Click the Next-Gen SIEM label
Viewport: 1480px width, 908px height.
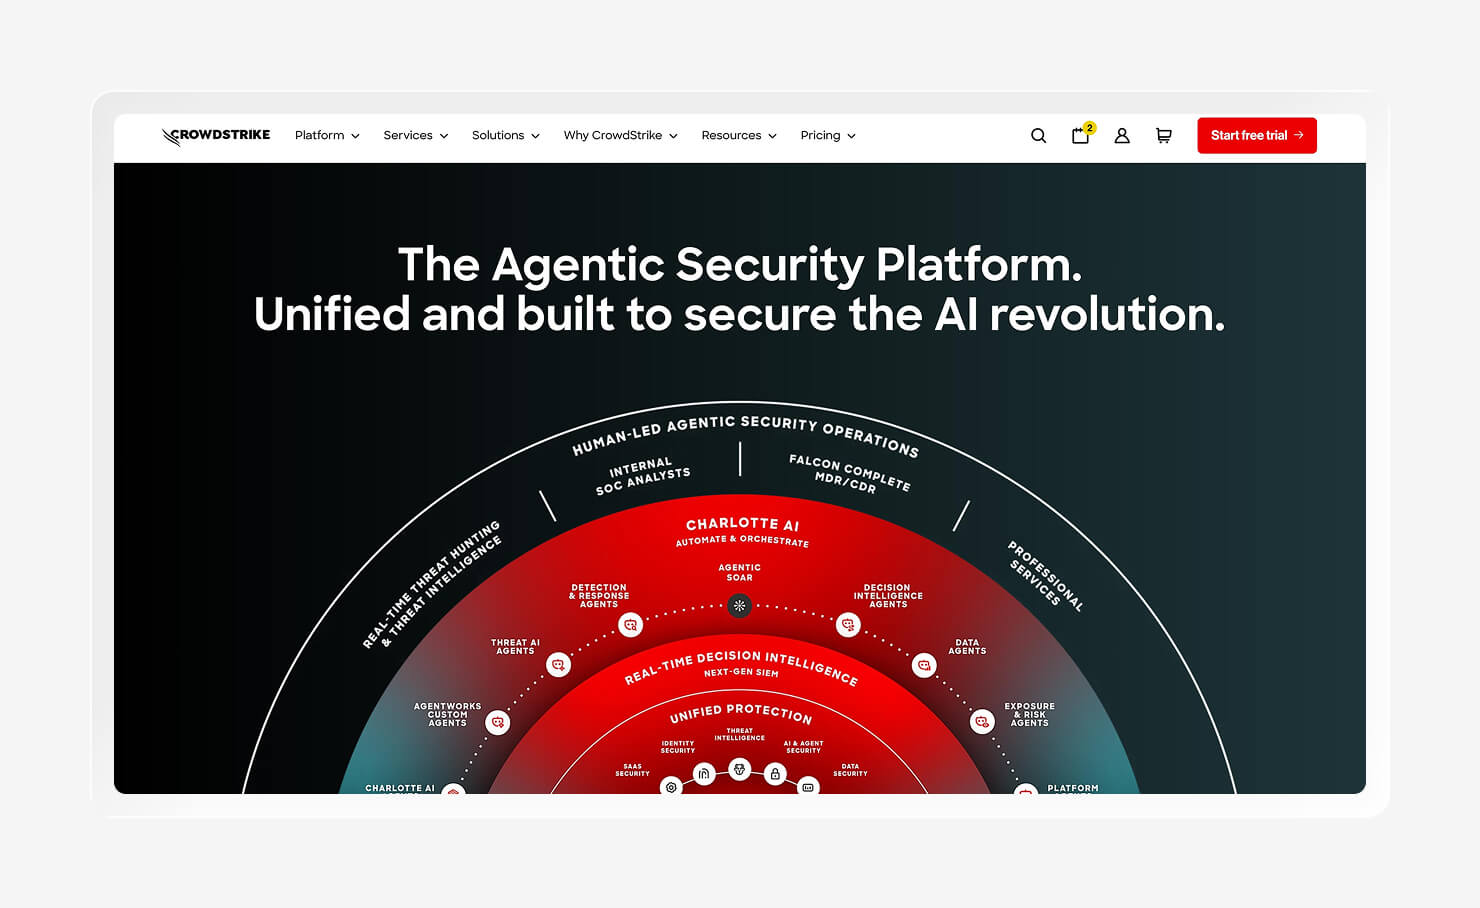click(741, 673)
